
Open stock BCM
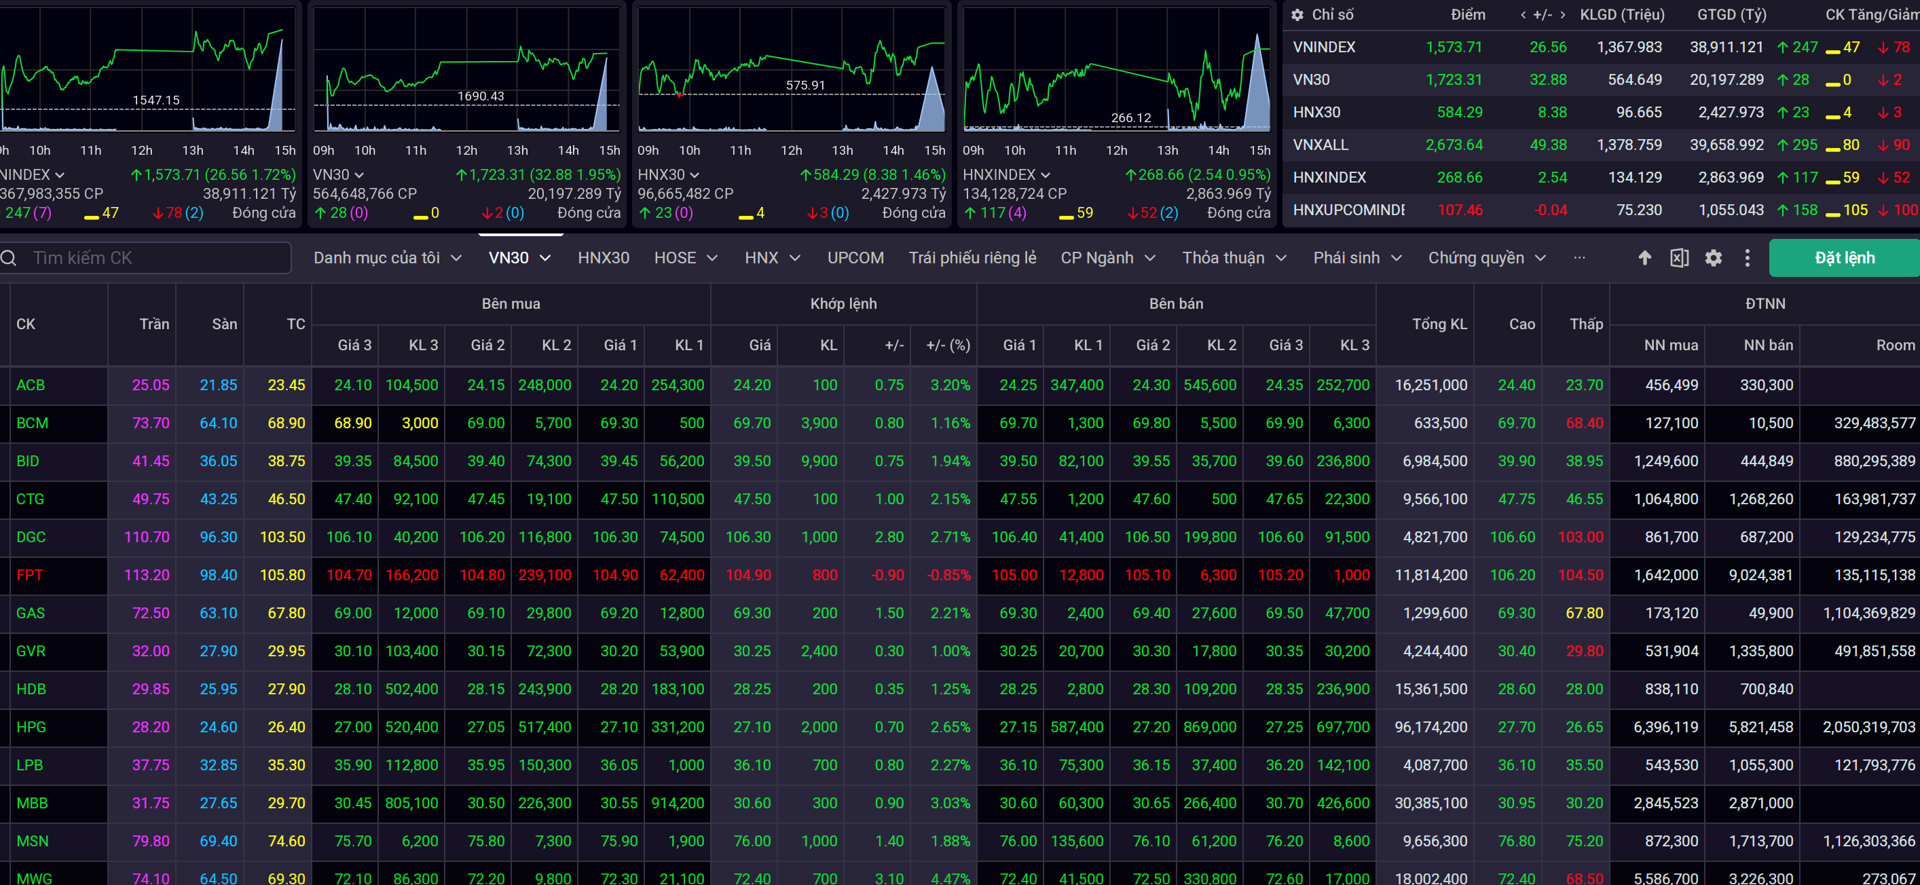(32, 423)
